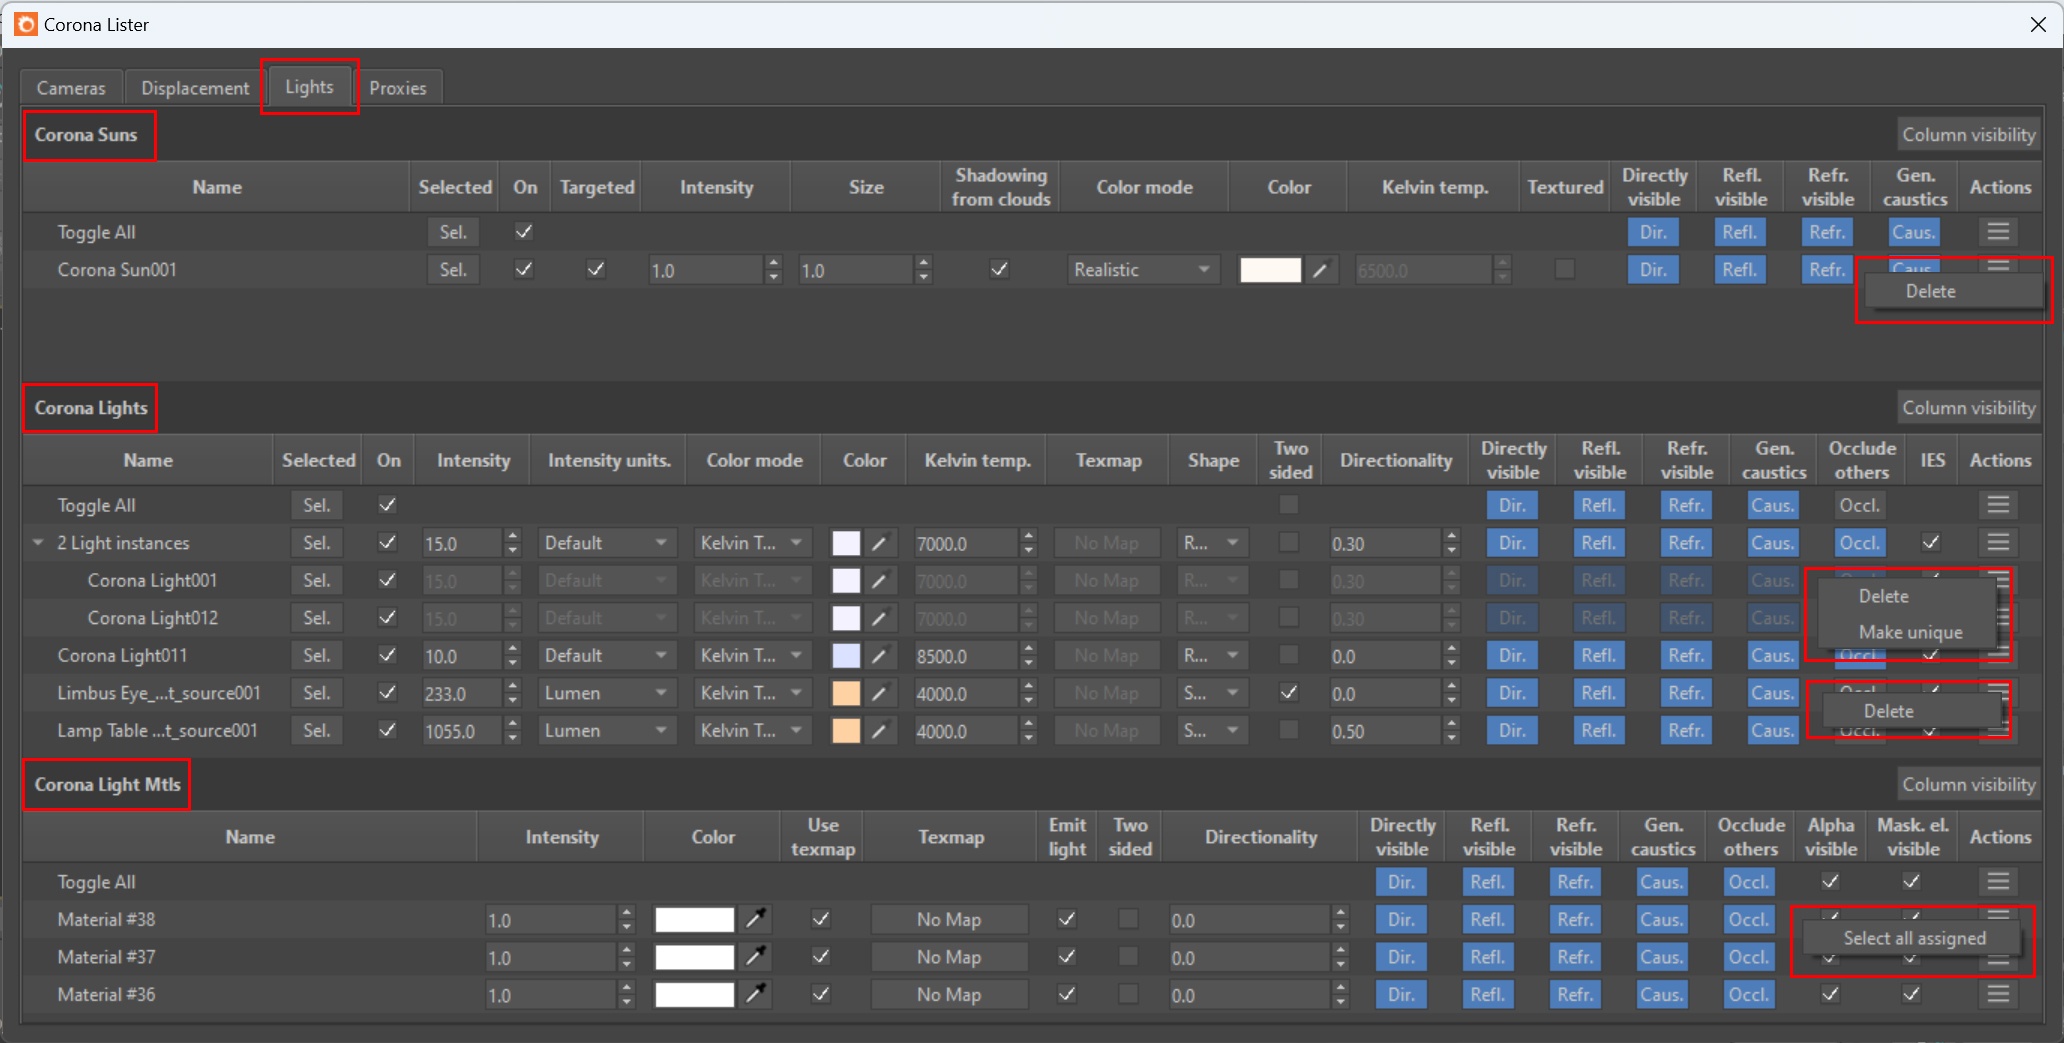Toggle Two sided for Limbus Eye light source
2064x1043 pixels.
(x=1289, y=692)
